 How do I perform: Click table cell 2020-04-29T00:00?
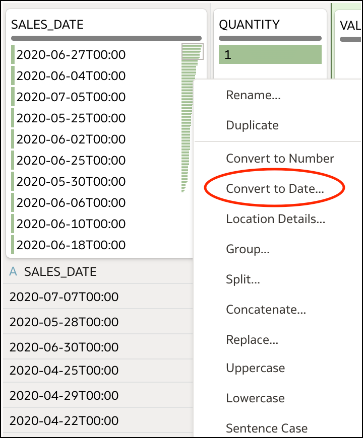coord(98,395)
